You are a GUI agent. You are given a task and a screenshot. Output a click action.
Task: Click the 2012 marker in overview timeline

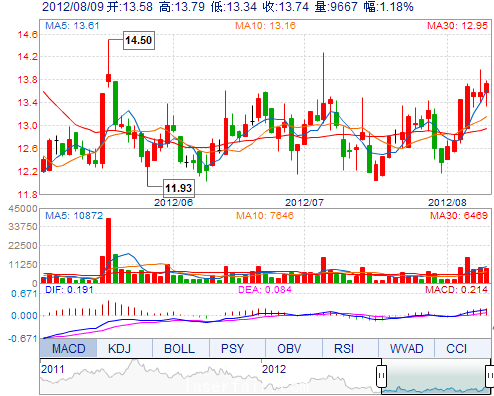[274, 369]
